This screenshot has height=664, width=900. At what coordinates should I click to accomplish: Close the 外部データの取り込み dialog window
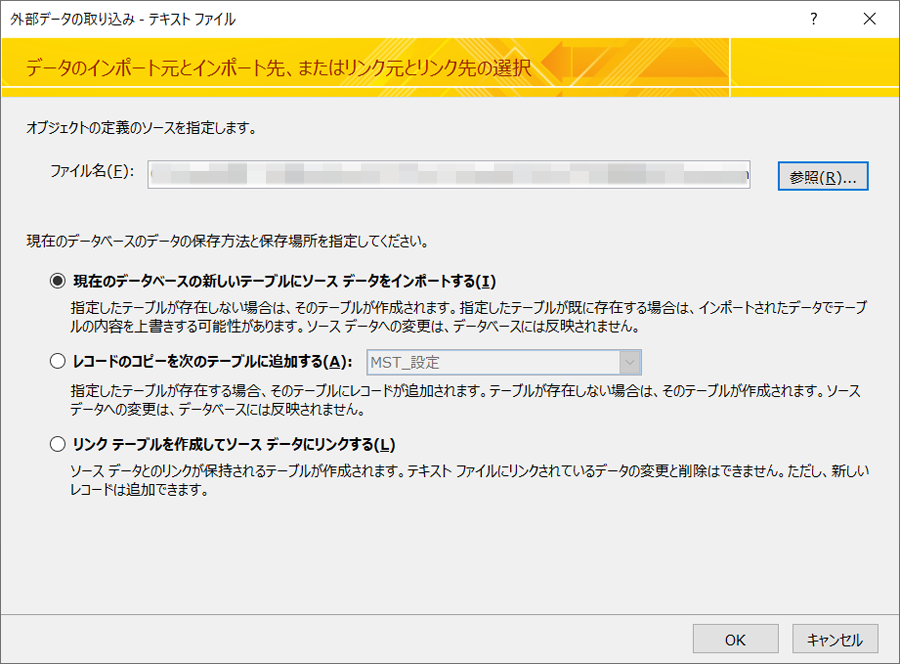point(870,19)
